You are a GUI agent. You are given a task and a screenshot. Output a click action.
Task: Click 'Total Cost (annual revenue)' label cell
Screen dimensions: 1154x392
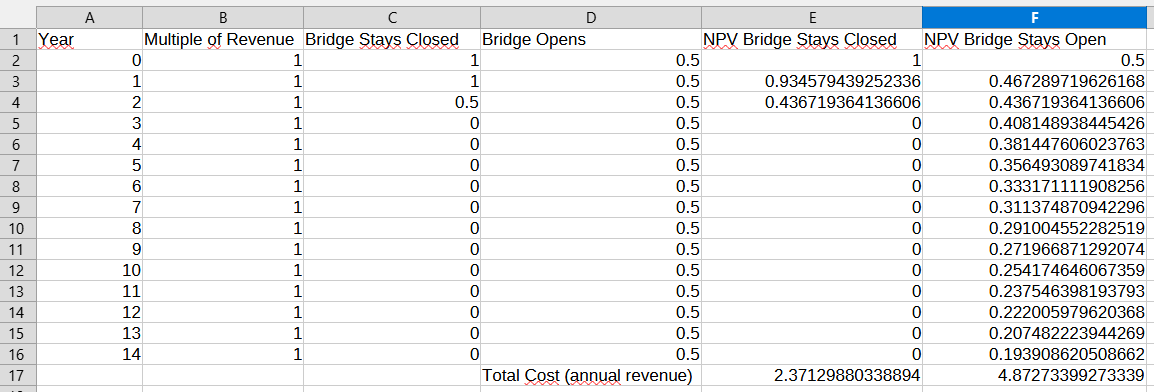click(x=590, y=375)
